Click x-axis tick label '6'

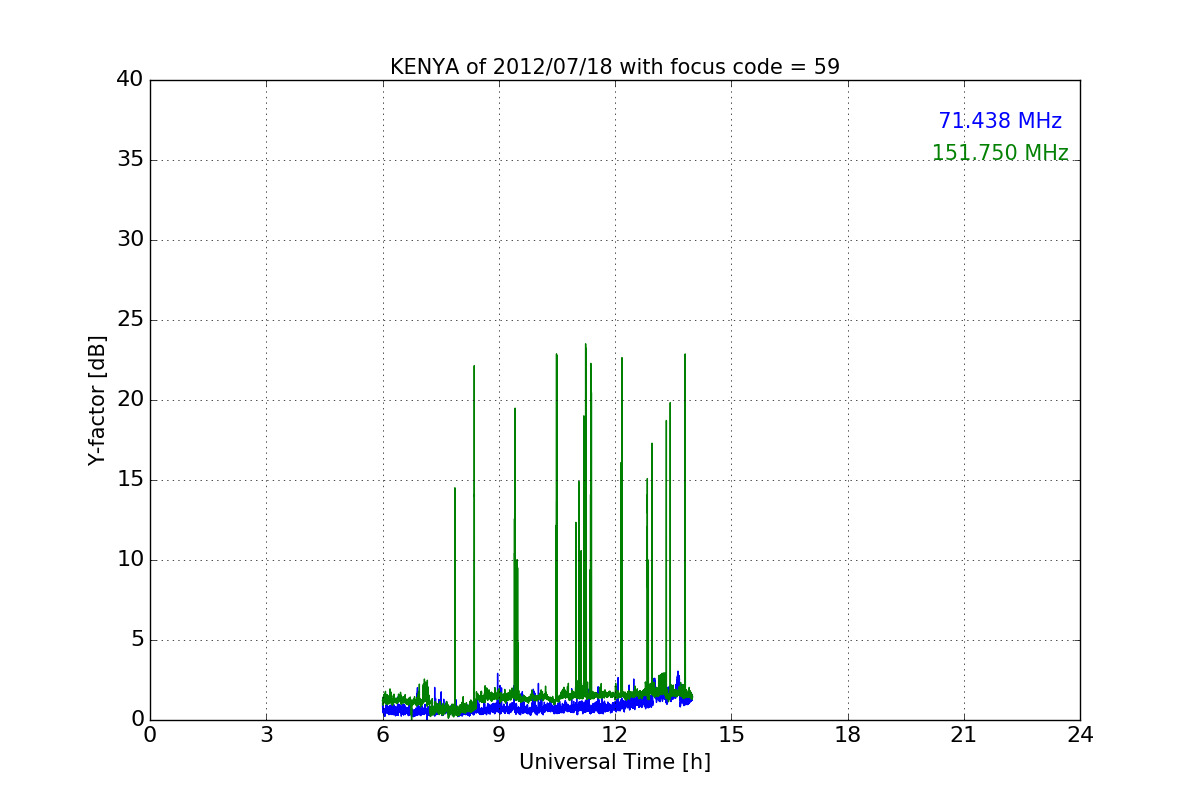pyautogui.click(x=383, y=734)
